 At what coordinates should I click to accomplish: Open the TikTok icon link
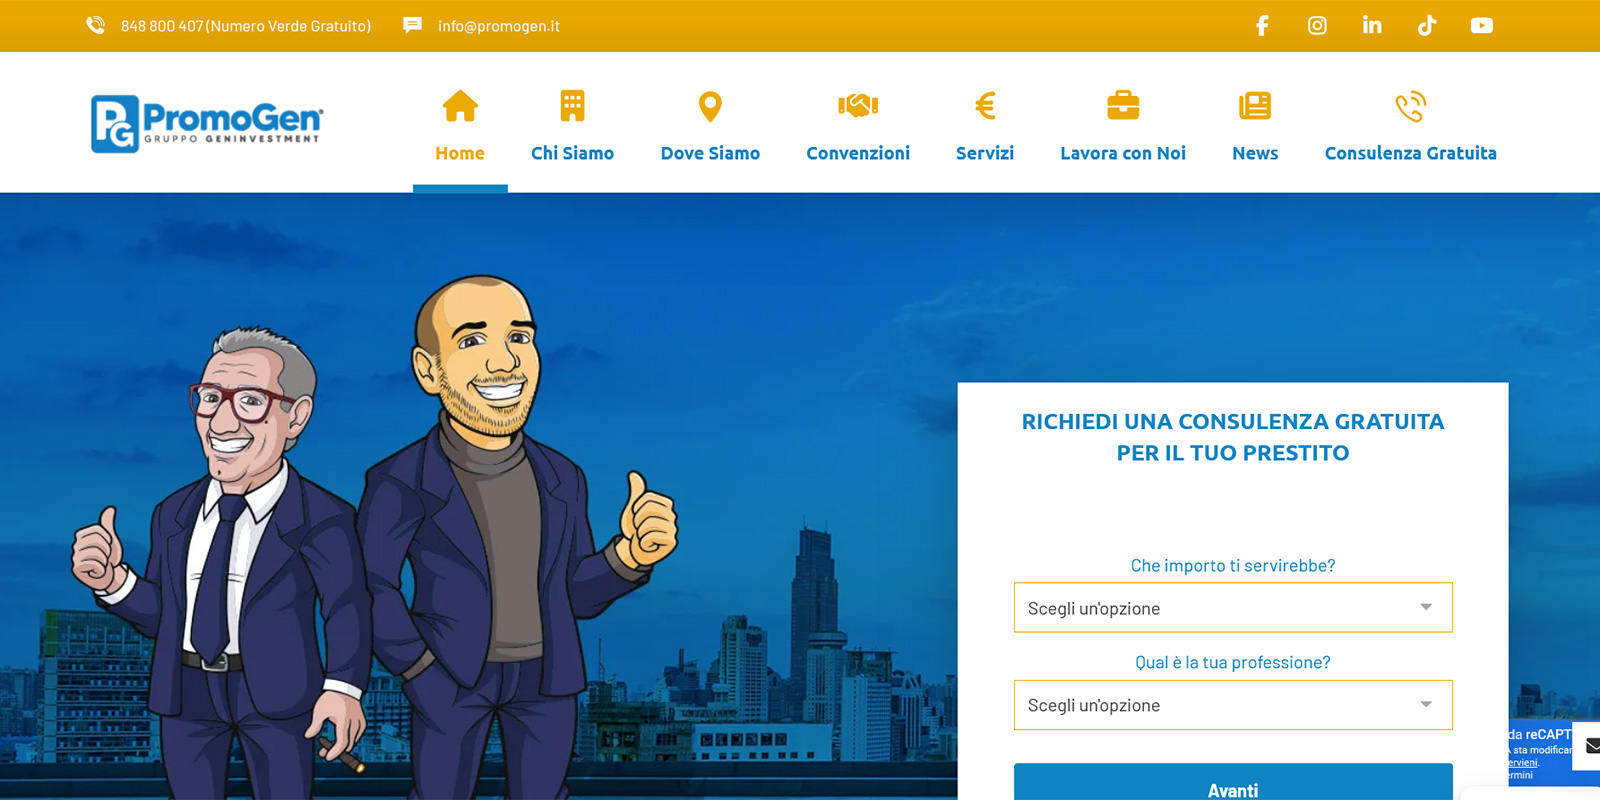click(1427, 26)
